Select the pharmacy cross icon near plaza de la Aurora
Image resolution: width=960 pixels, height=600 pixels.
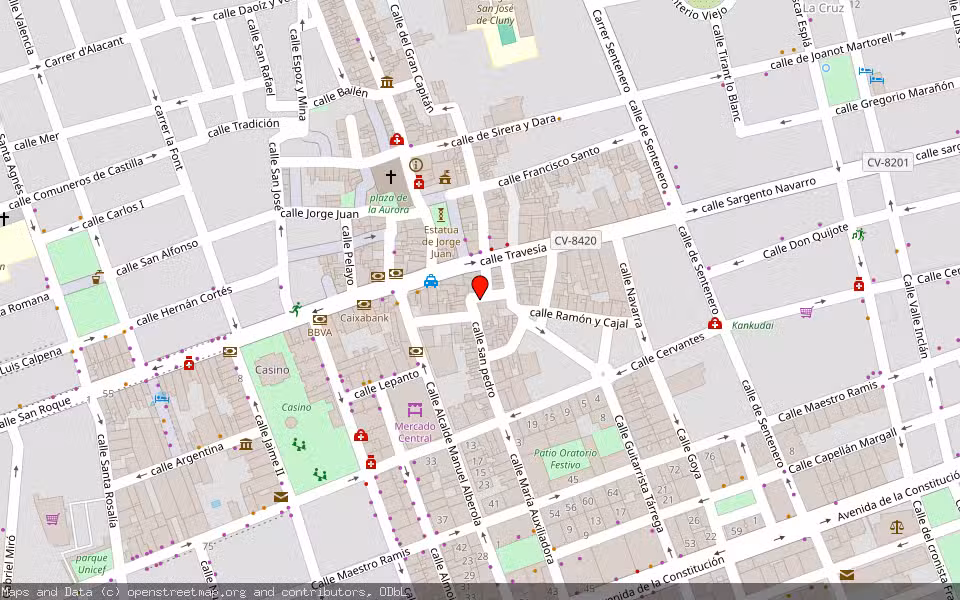pyautogui.click(x=418, y=182)
